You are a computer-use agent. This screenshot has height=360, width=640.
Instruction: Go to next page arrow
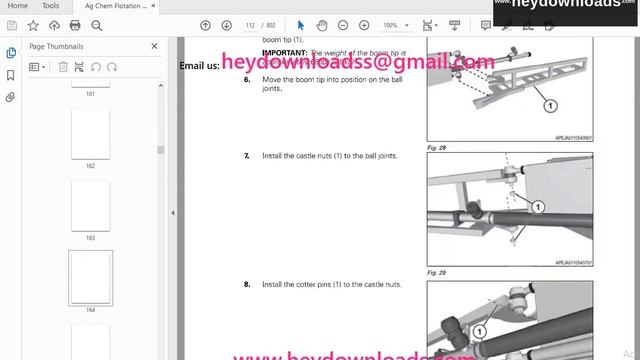pyautogui.click(x=227, y=25)
